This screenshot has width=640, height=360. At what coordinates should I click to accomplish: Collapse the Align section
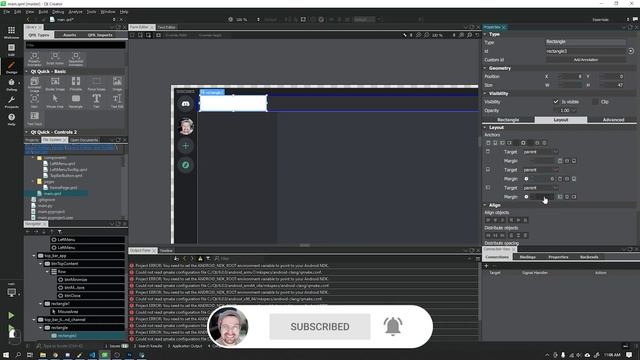[x=485, y=205]
